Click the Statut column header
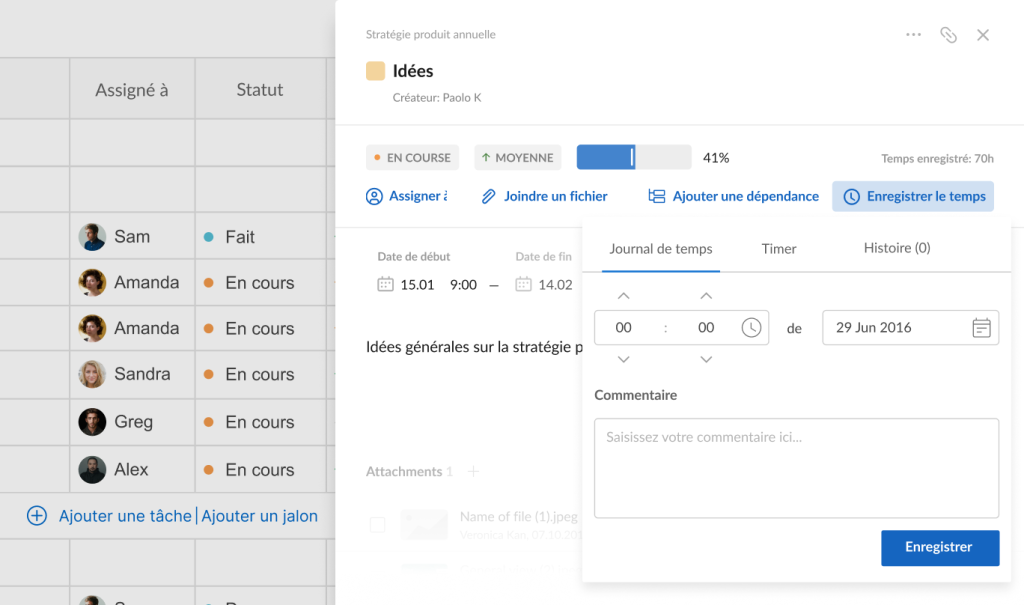Viewport: 1024px width, 605px height. [260, 90]
